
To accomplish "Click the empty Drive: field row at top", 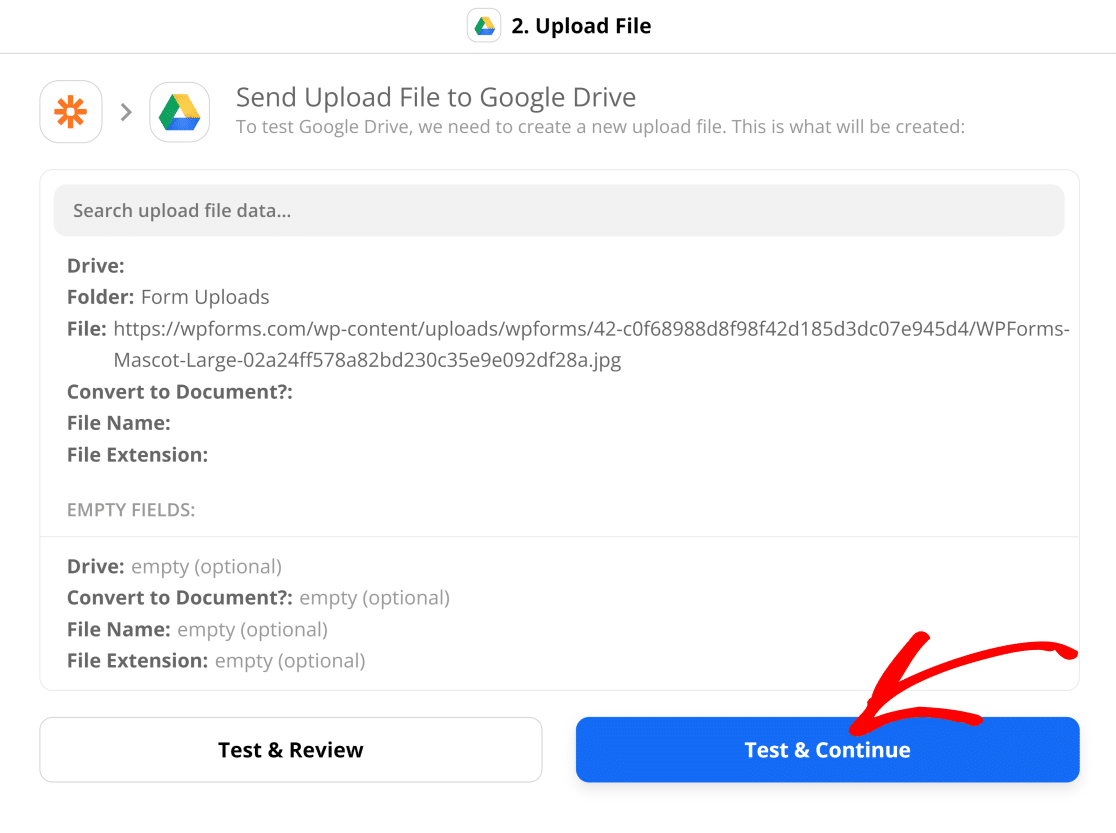I will [x=95, y=266].
